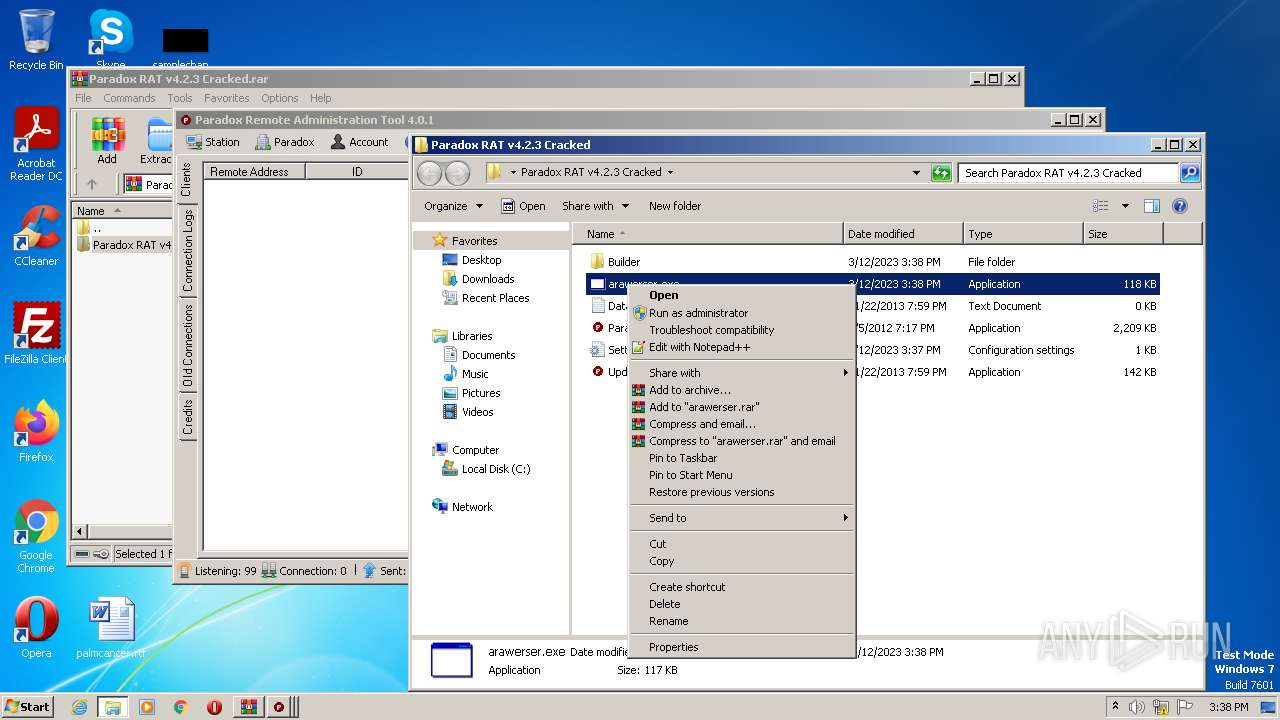Click the WinRAR Add toolbar icon

[x=107, y=141]
